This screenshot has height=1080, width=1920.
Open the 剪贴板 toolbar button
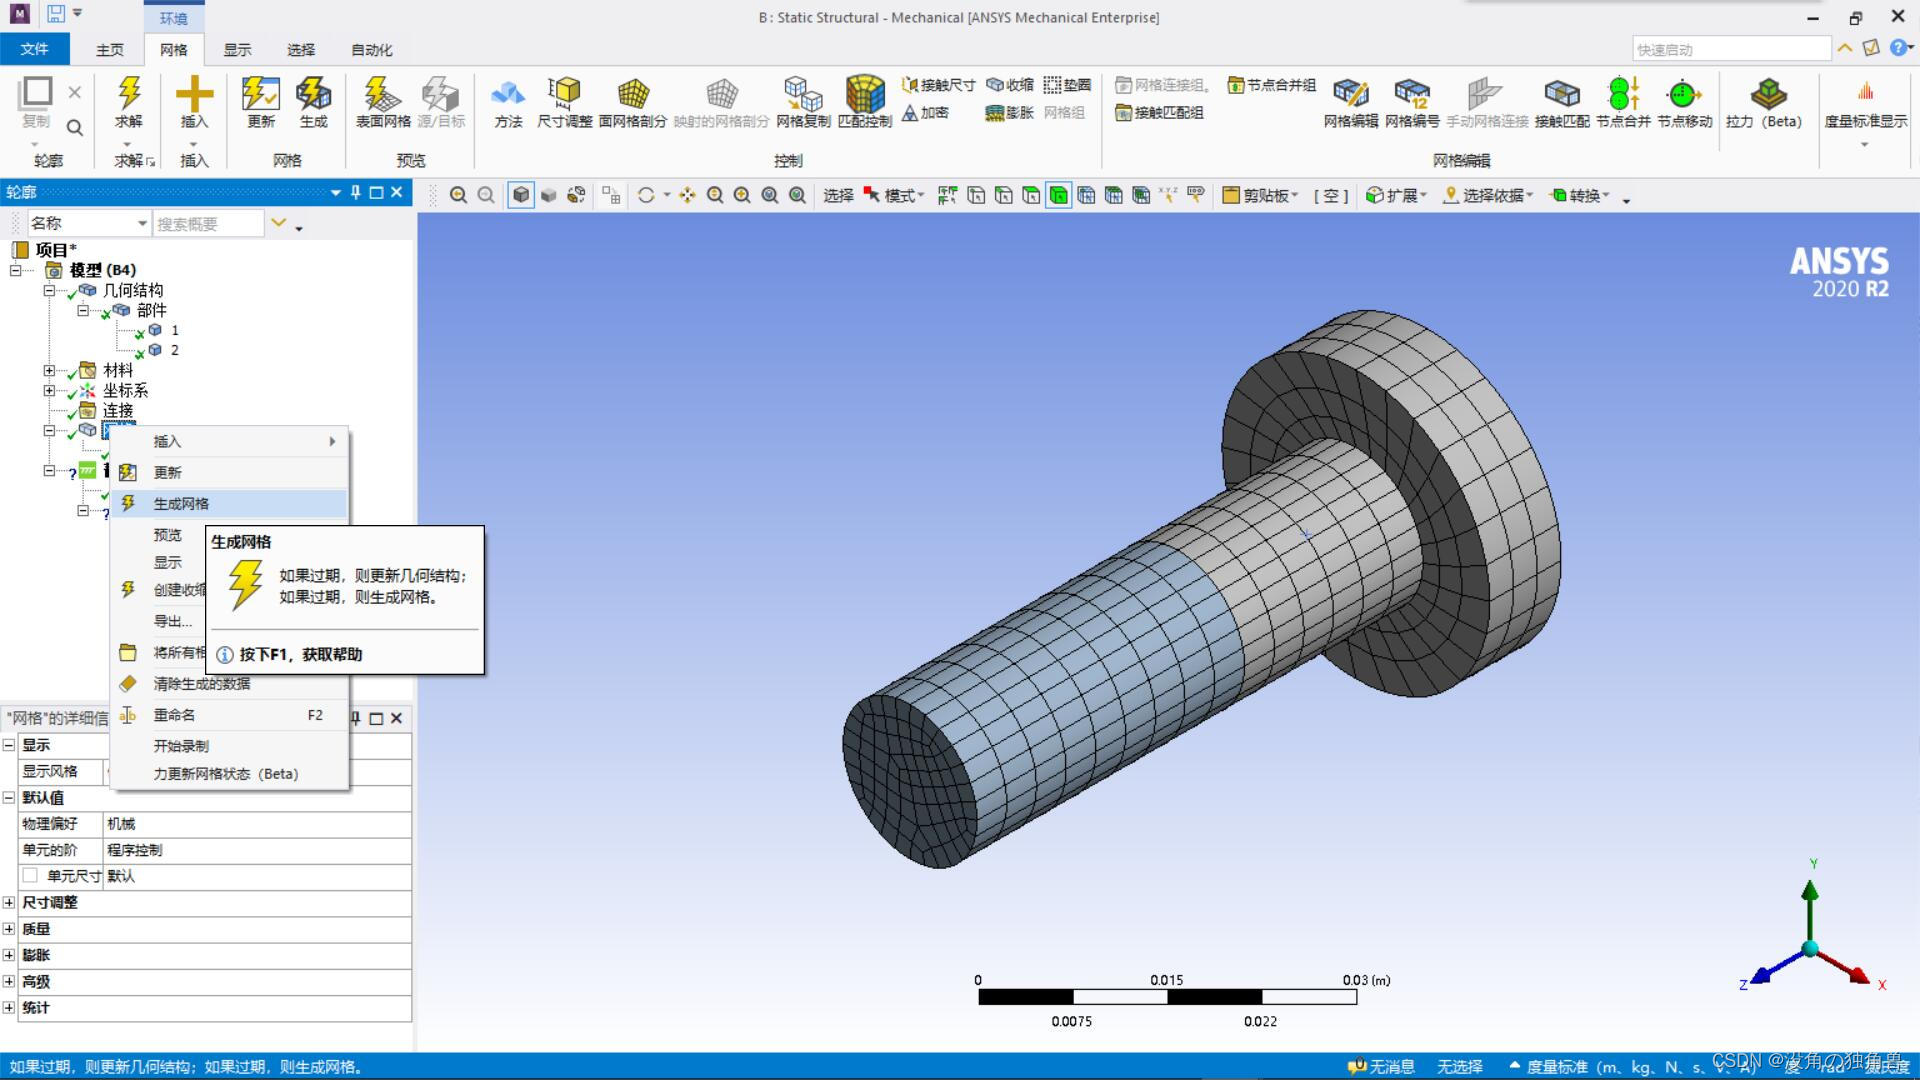1260,196
